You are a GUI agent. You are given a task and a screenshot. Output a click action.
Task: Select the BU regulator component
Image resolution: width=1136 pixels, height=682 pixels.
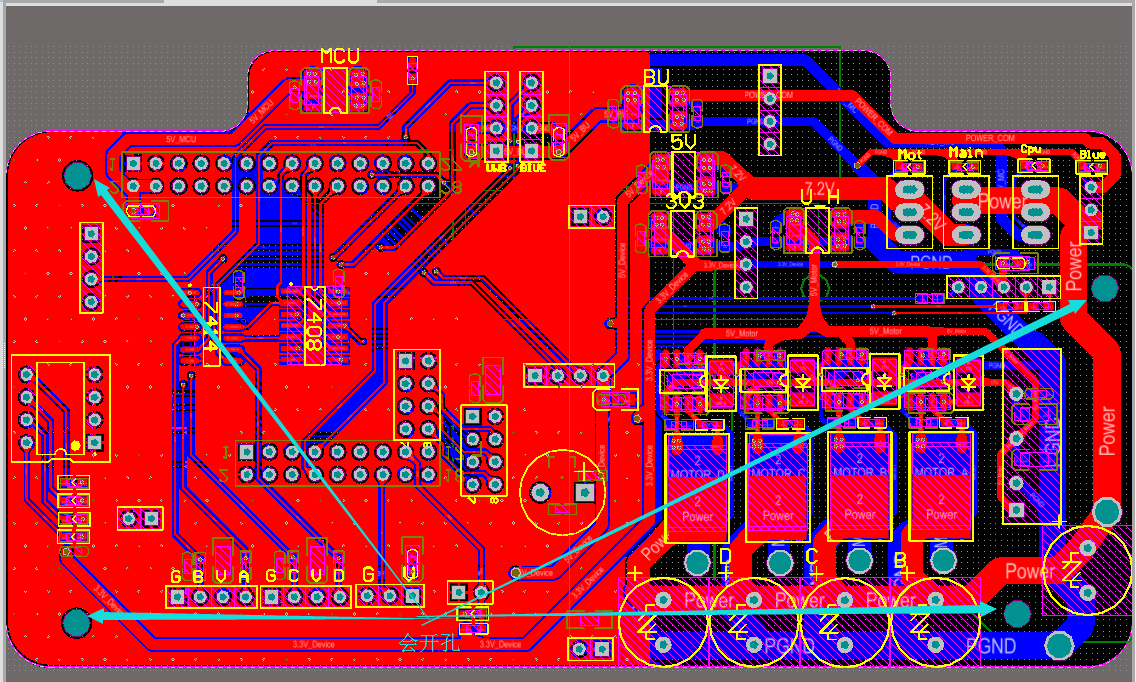tap(655, 107)
